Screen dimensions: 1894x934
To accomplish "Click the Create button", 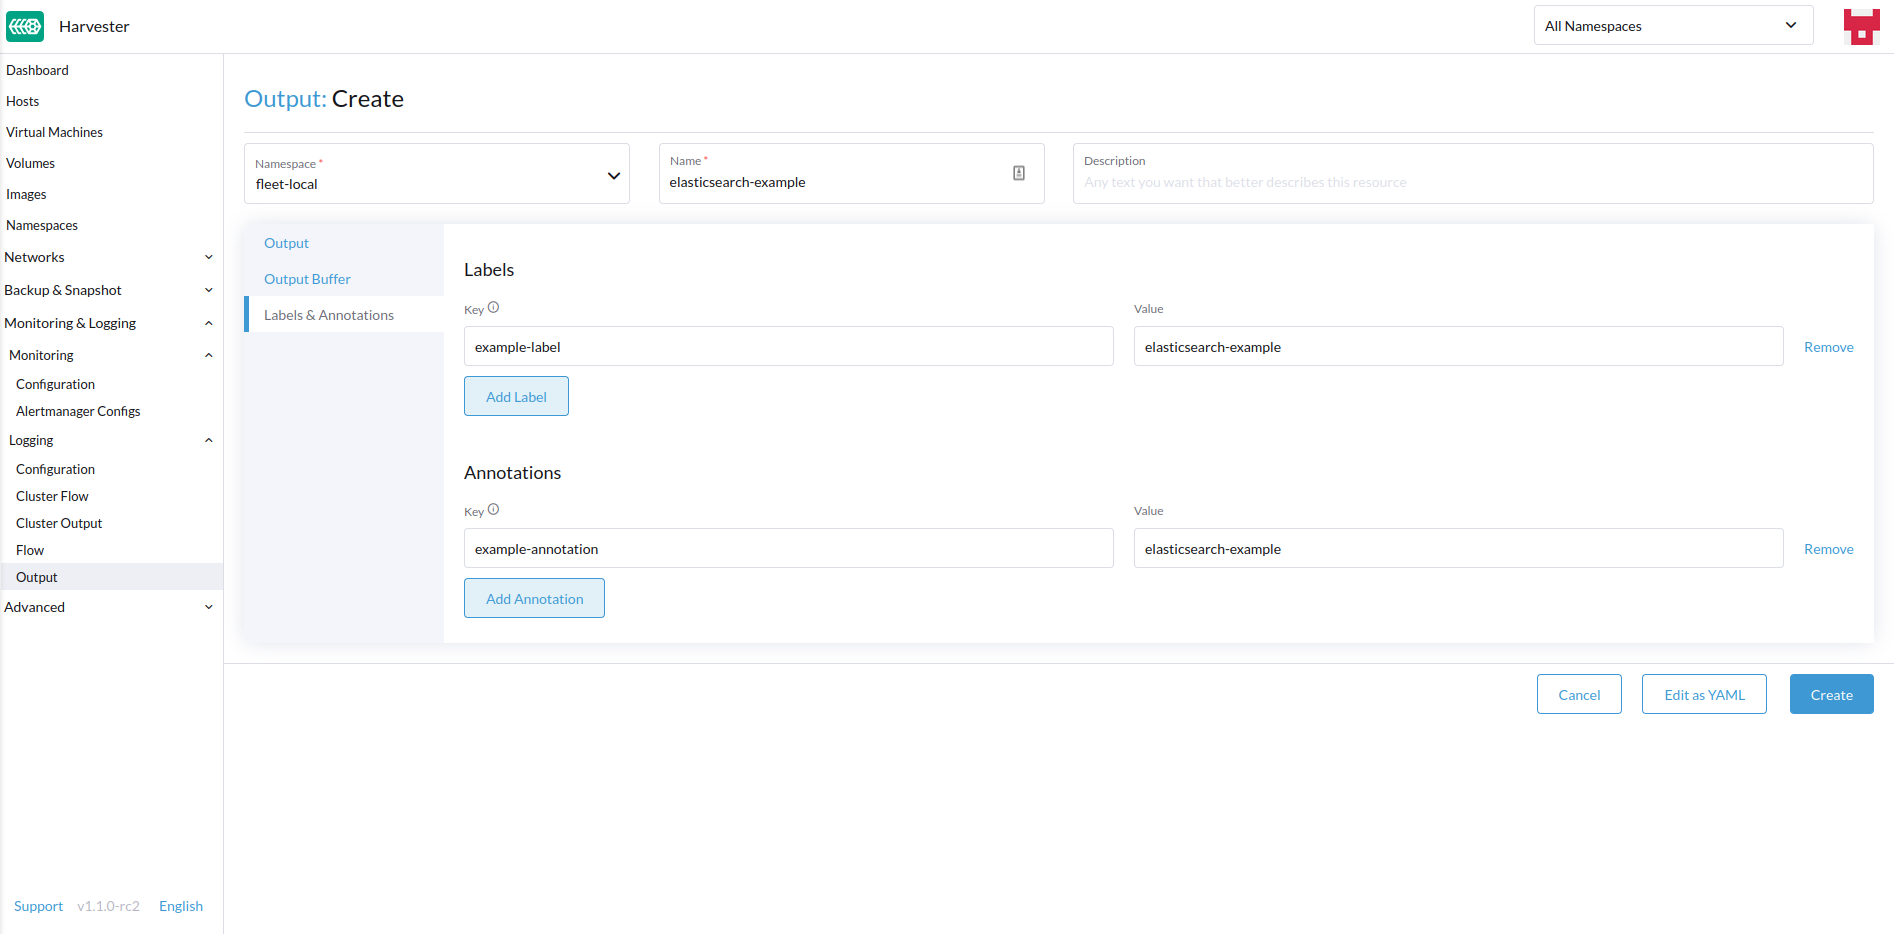I will (1831, 694).
